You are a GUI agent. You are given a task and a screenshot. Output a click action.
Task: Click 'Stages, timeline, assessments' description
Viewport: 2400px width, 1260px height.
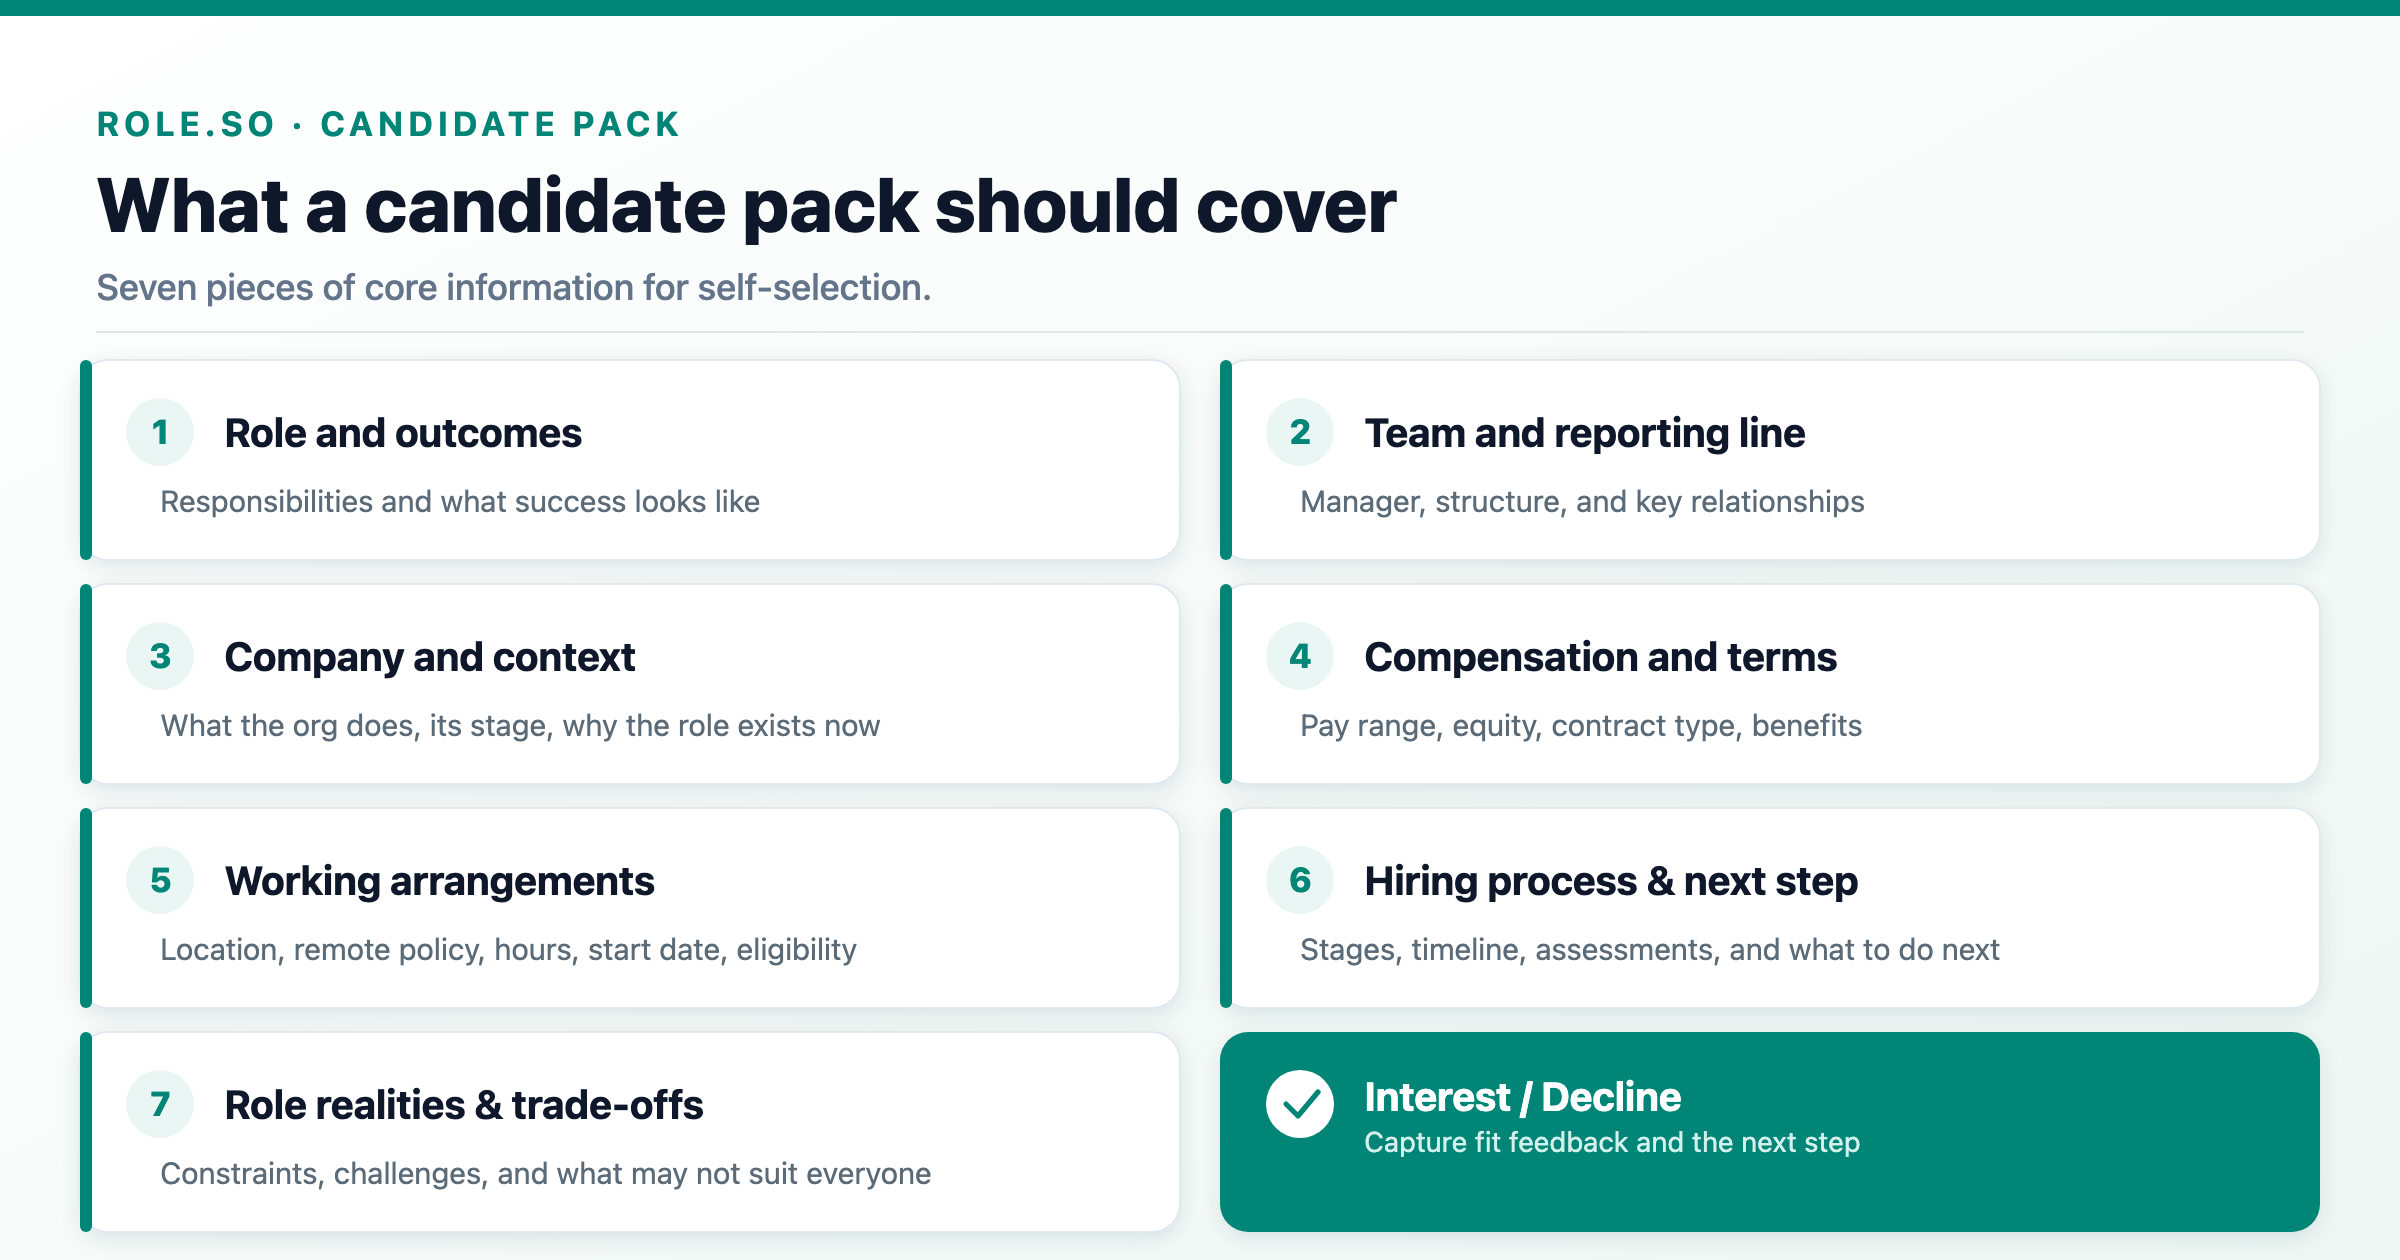[x=1650, y=949]
